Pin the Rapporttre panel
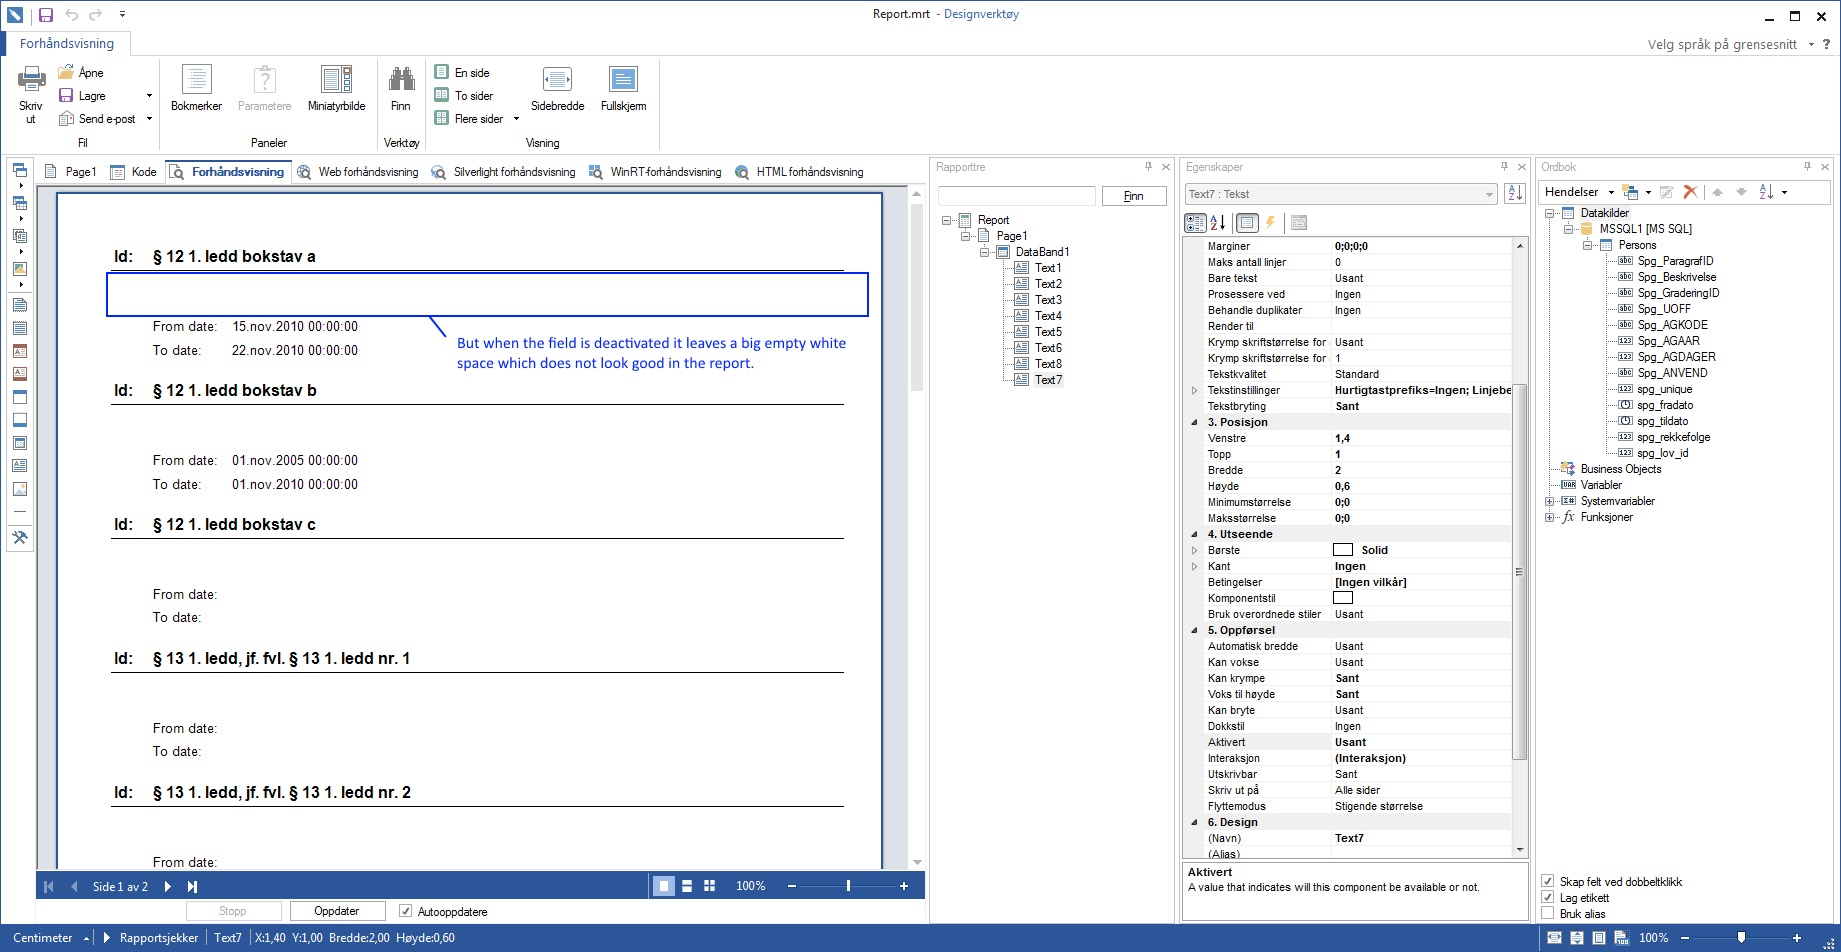1841x952 pixels. coord(1148,167)
